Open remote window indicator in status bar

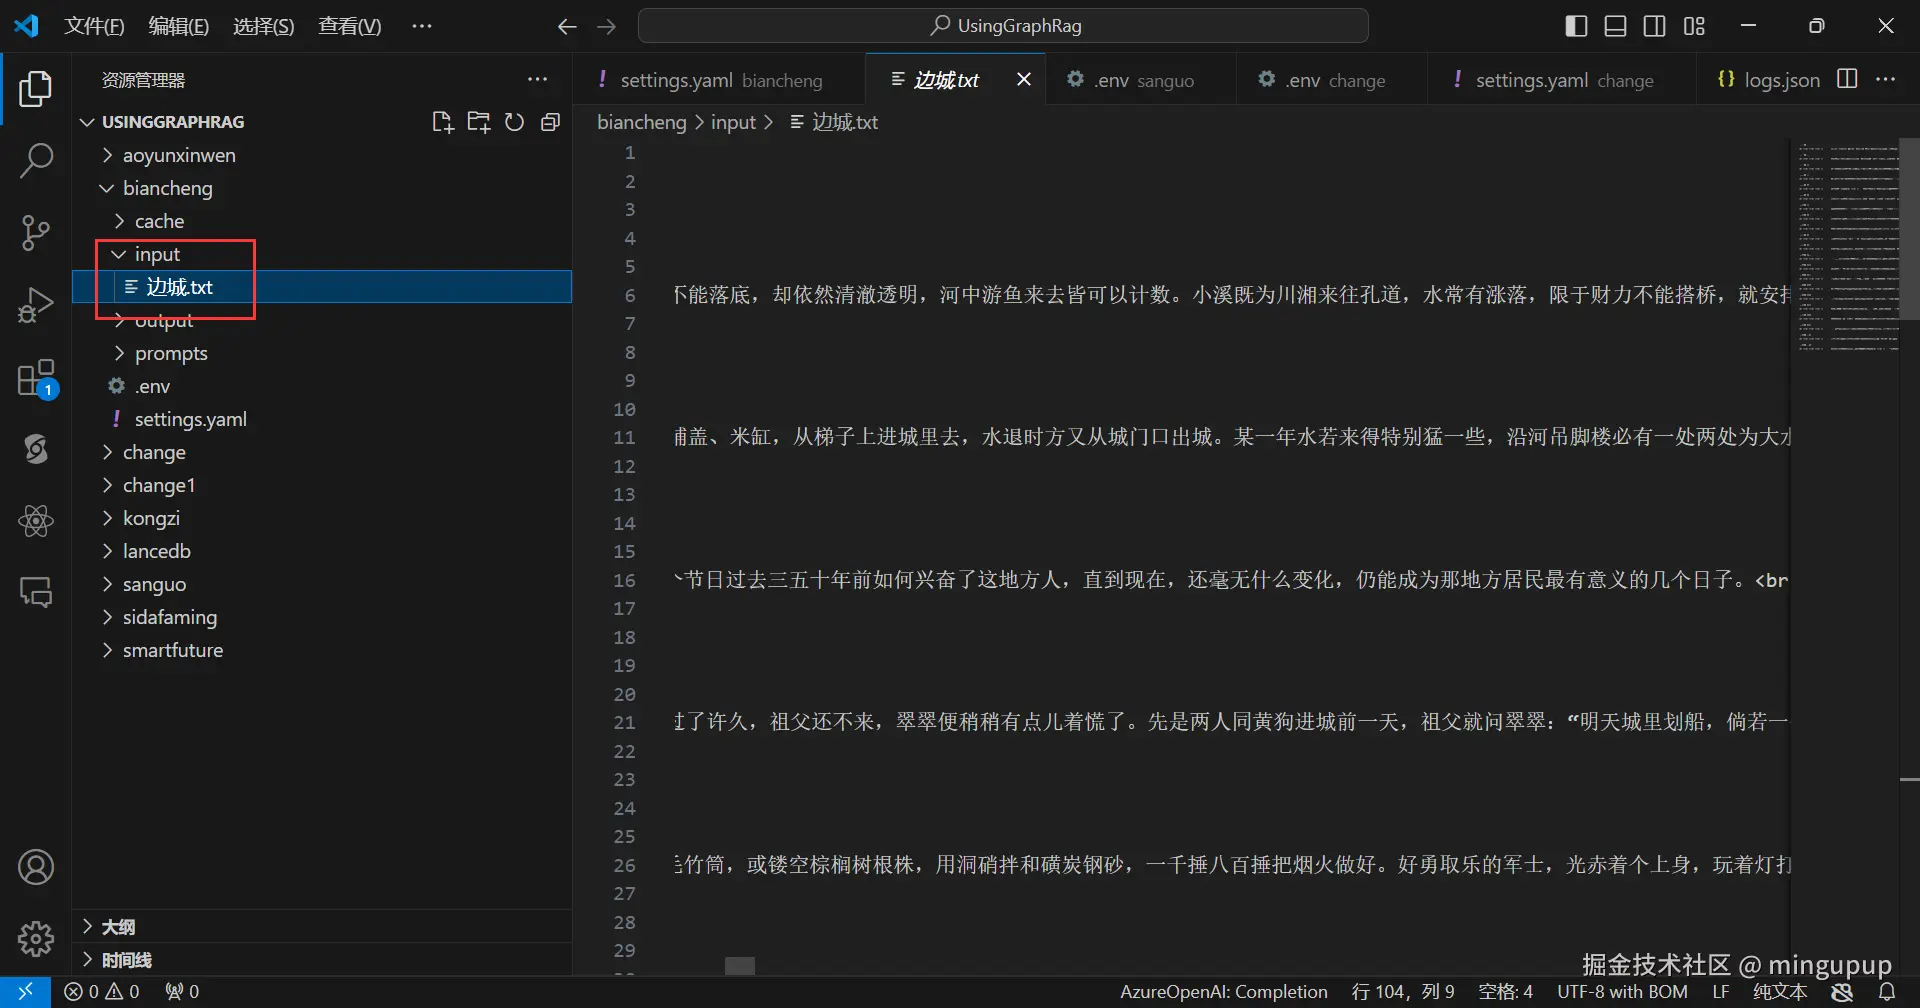point(26,991)
